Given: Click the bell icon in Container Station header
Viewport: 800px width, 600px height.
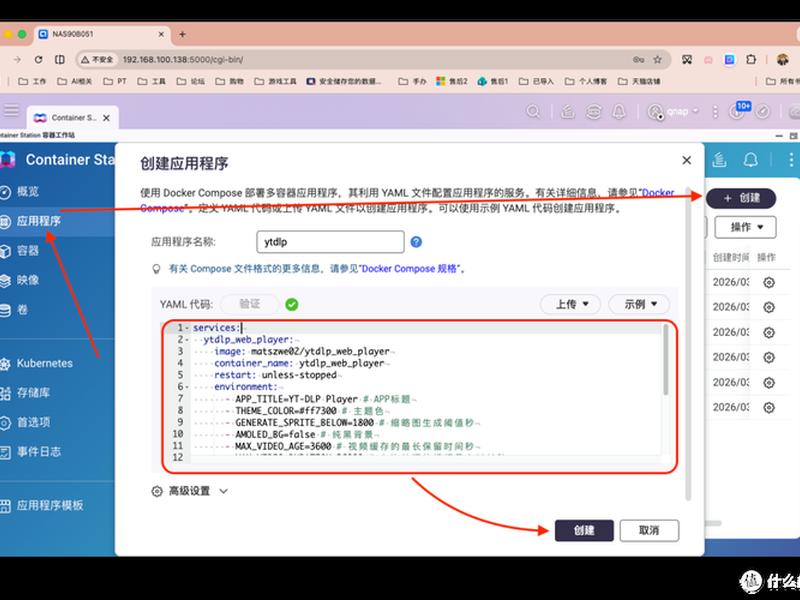Looking at the screenshot, I should point(751,160).
